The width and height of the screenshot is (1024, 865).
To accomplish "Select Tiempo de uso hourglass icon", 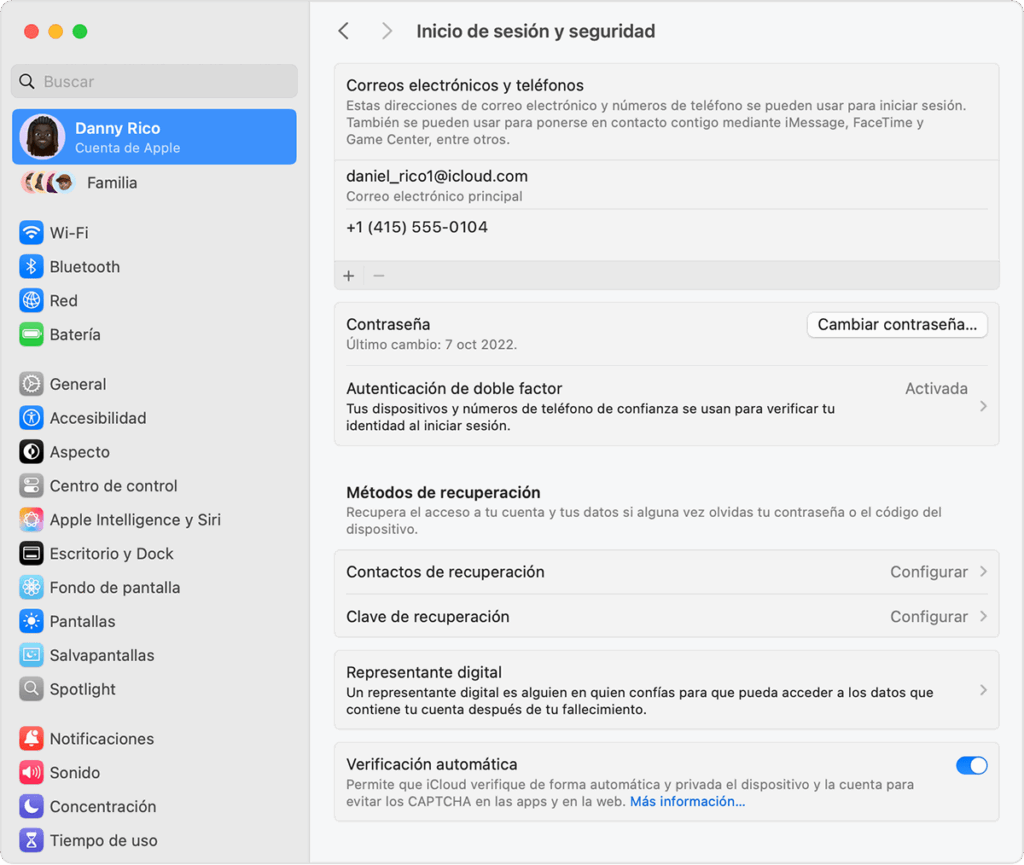I will 31,840.
